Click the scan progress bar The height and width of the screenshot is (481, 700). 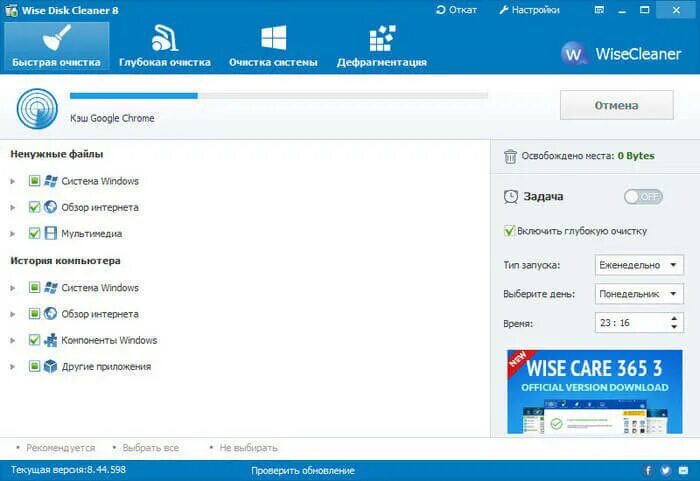coord(279,96)
